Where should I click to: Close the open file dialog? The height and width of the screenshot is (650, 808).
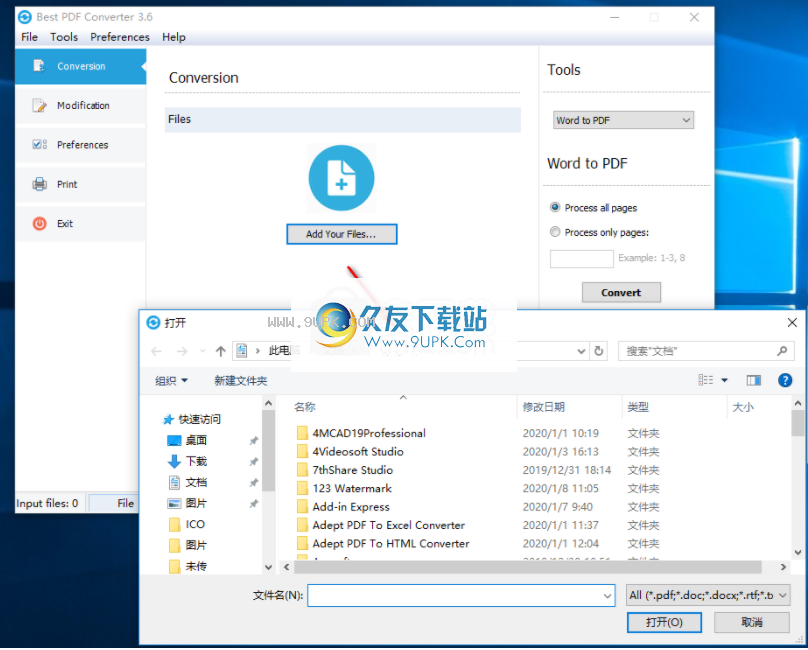pyautogui.click(x=792, y=323)
